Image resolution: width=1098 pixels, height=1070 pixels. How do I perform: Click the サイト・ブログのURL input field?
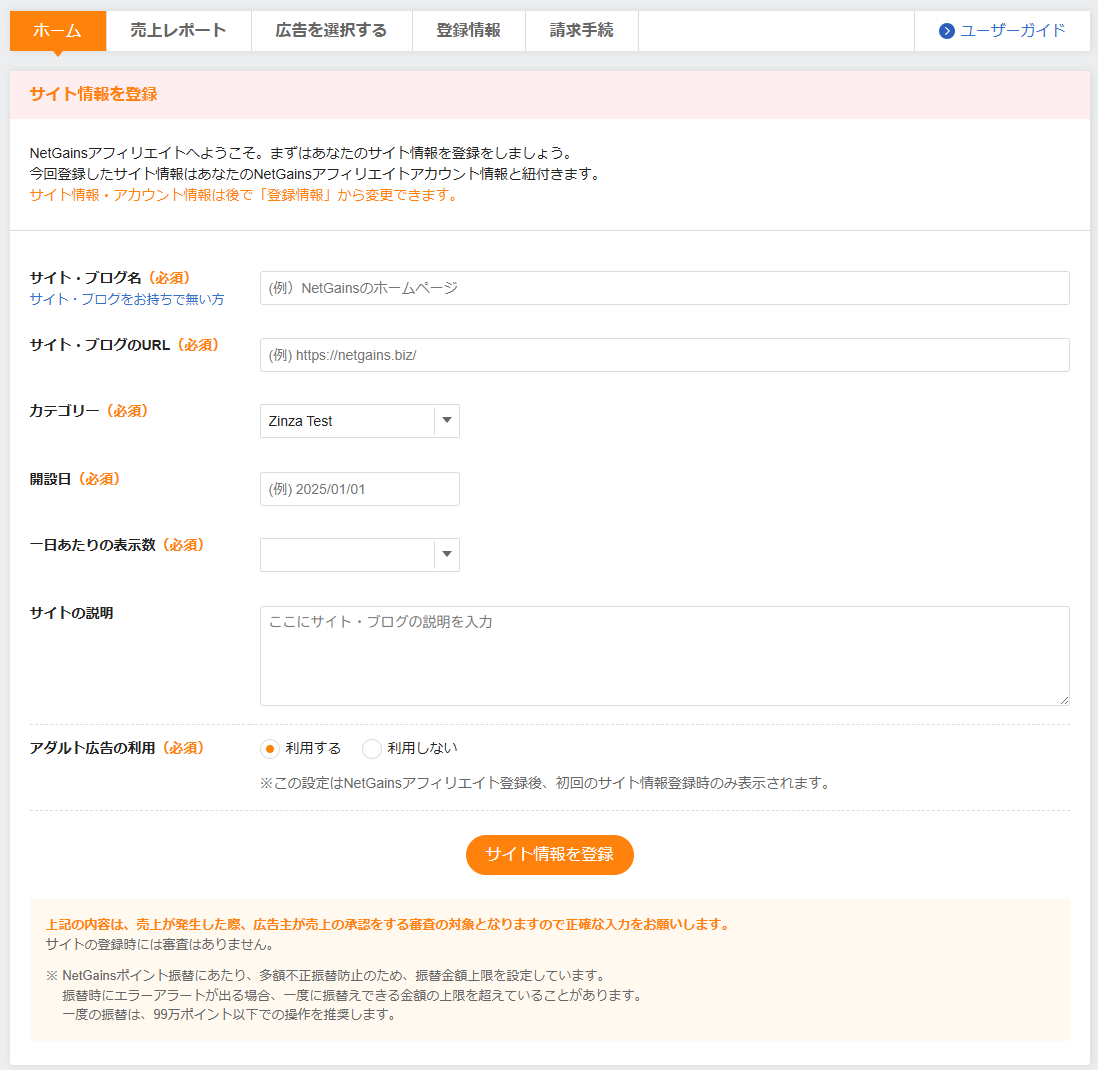click(x=664, y=355)
